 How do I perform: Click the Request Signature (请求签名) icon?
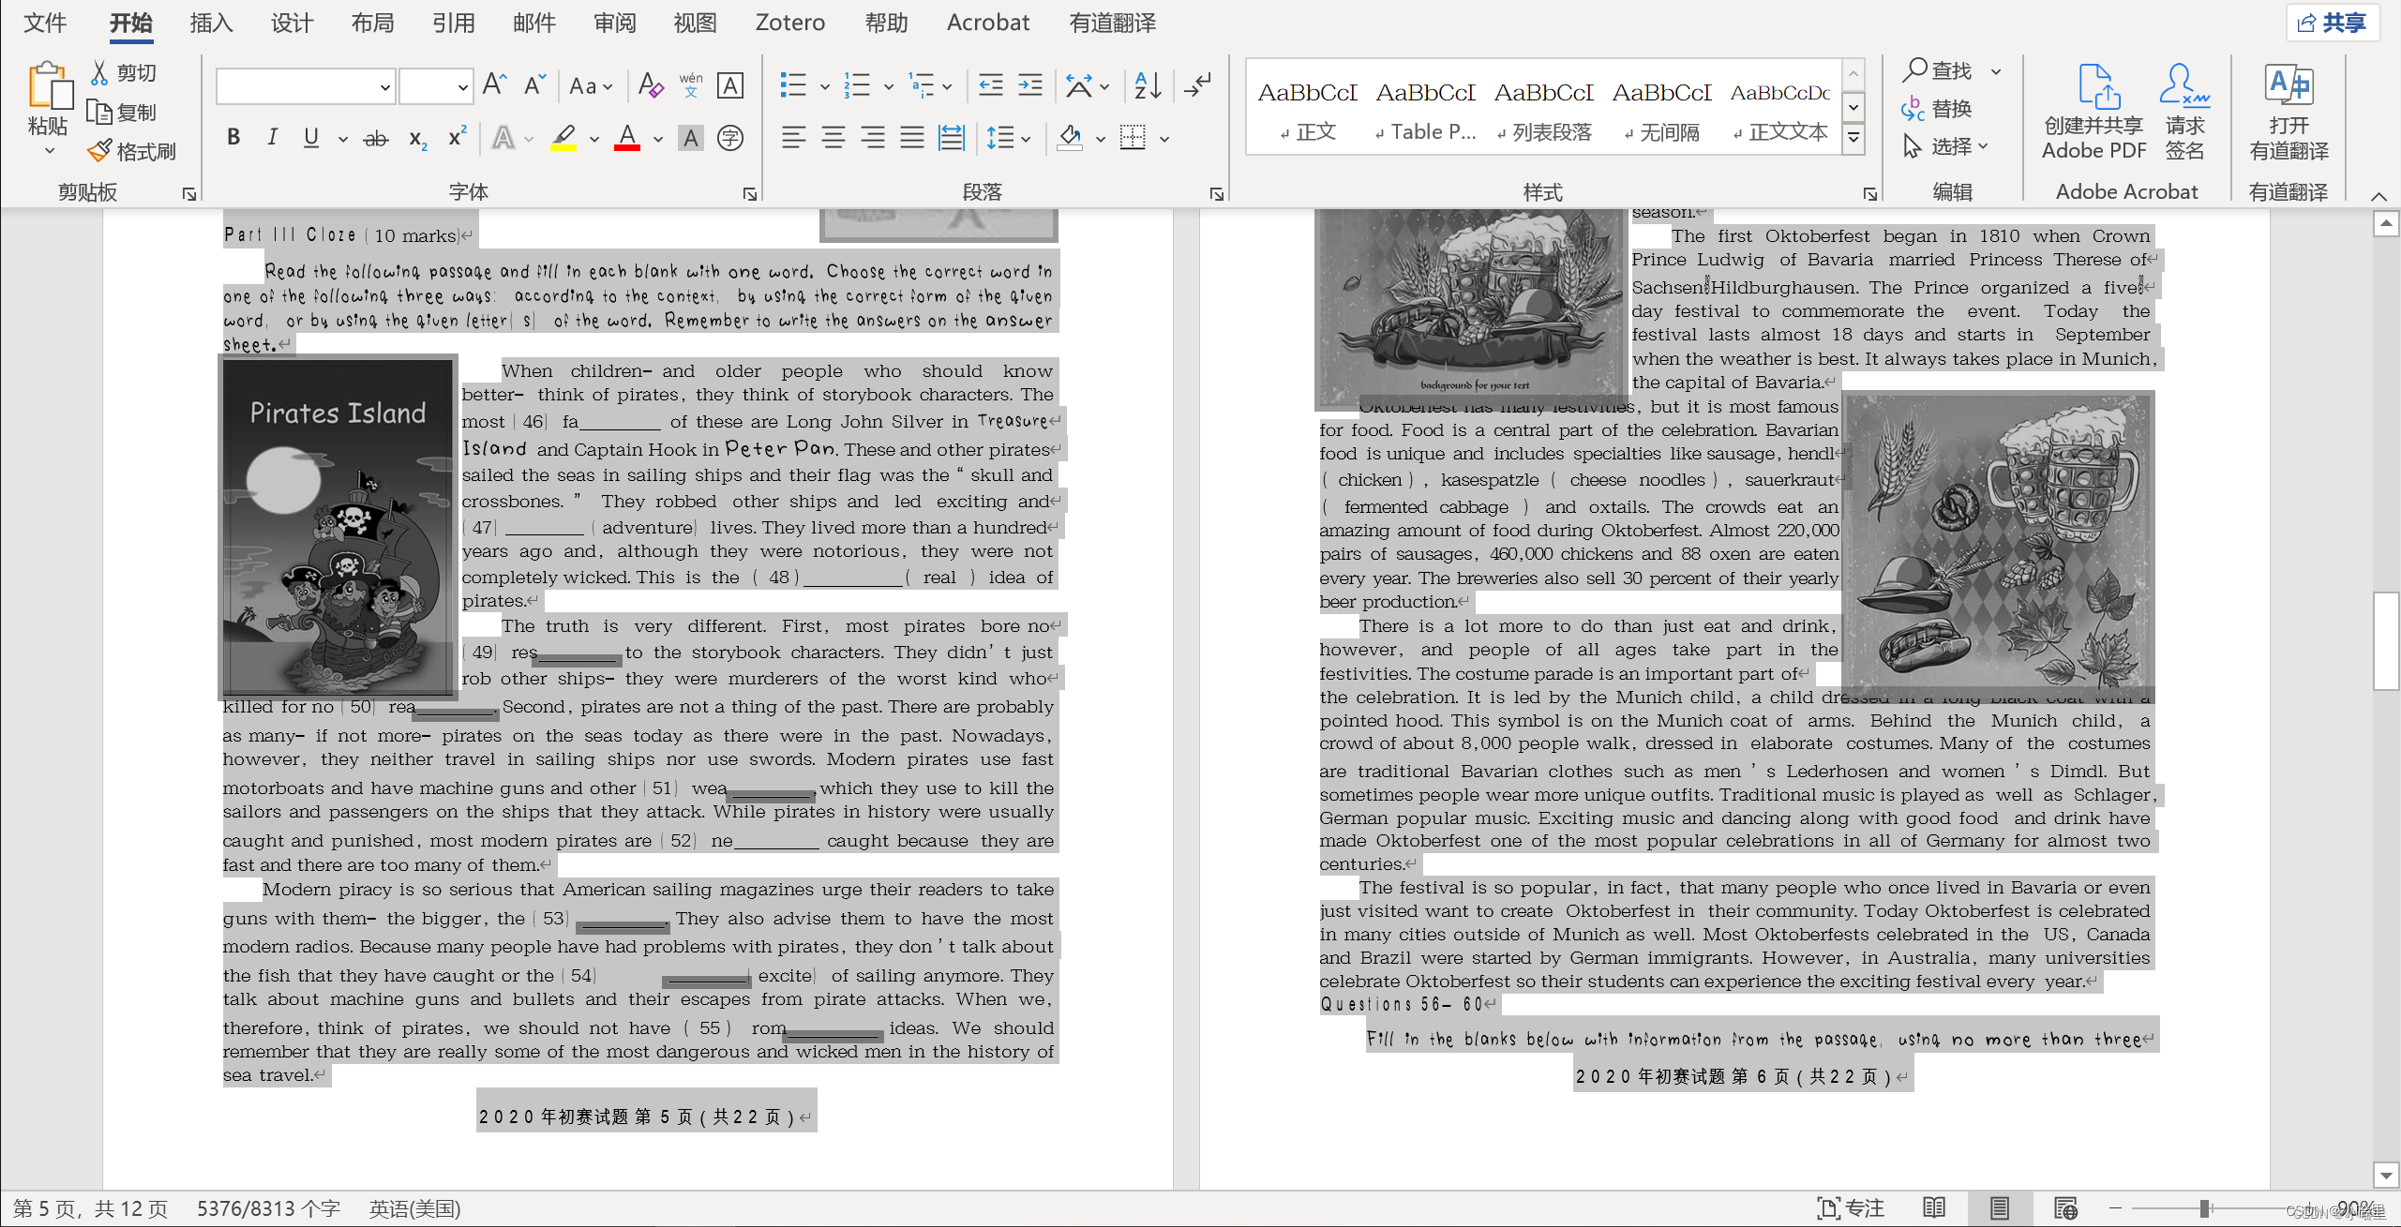2184,87
